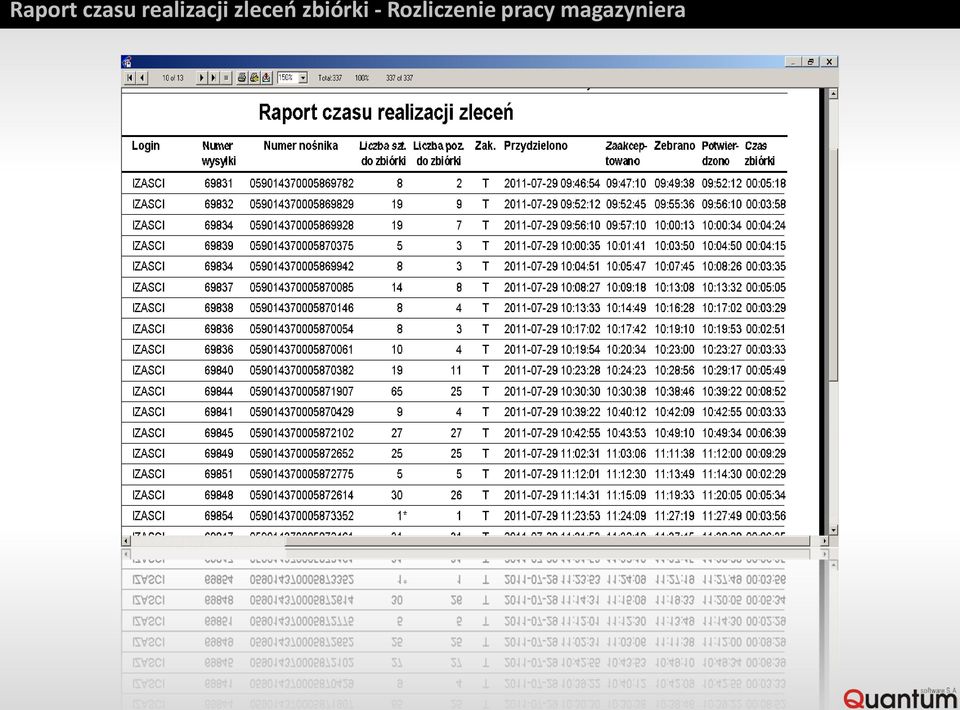This screenshot has height=710, width=960.
Task: Select carrier number 059014370005869928
Action: 301,225
